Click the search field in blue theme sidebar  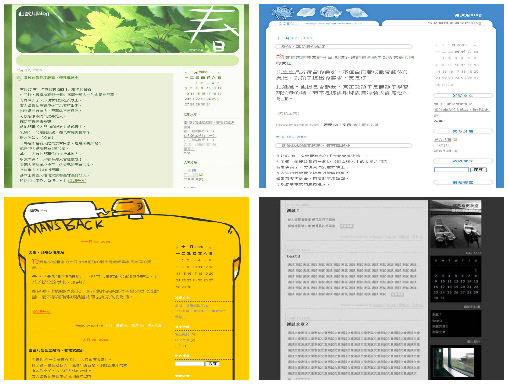[451, 170]
